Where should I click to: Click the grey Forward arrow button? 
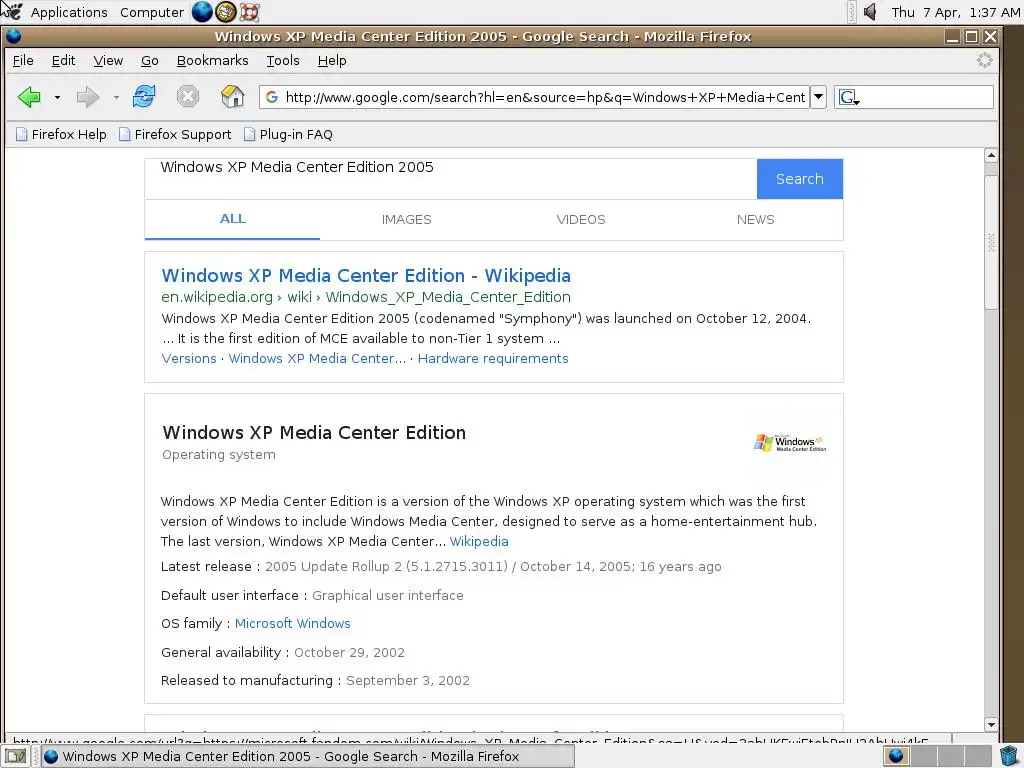coord(88,97)
